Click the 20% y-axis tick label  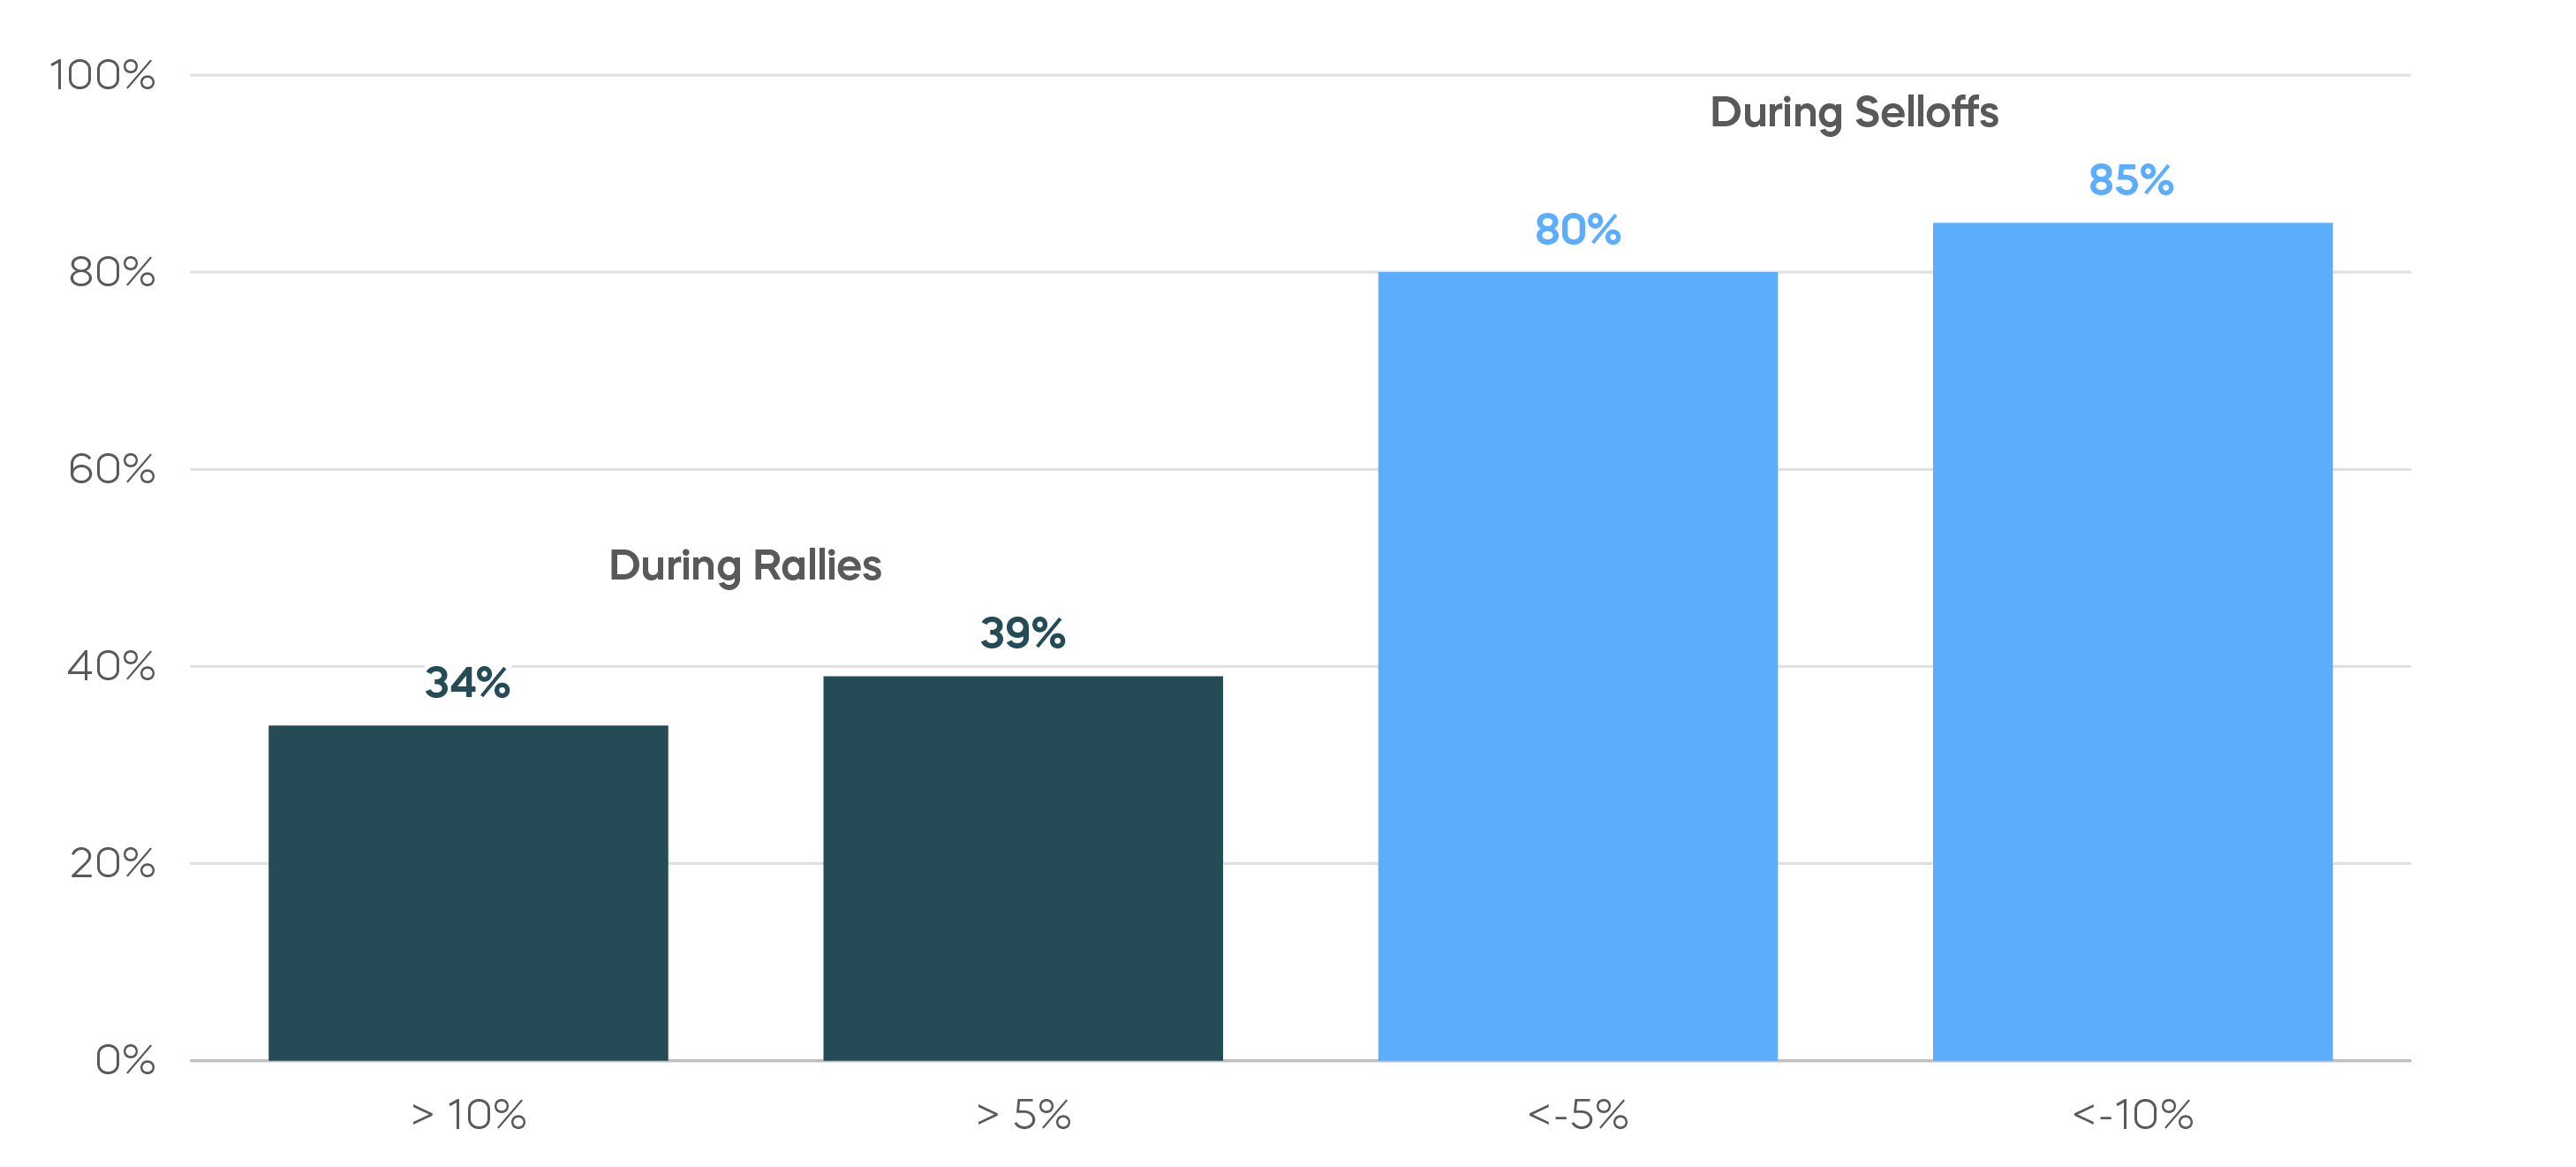pos(112,863)
